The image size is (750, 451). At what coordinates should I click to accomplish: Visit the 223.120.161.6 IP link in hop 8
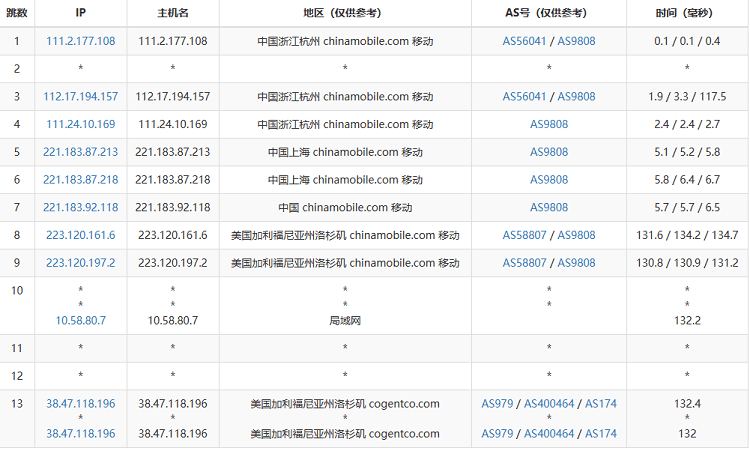pos(80,235)
